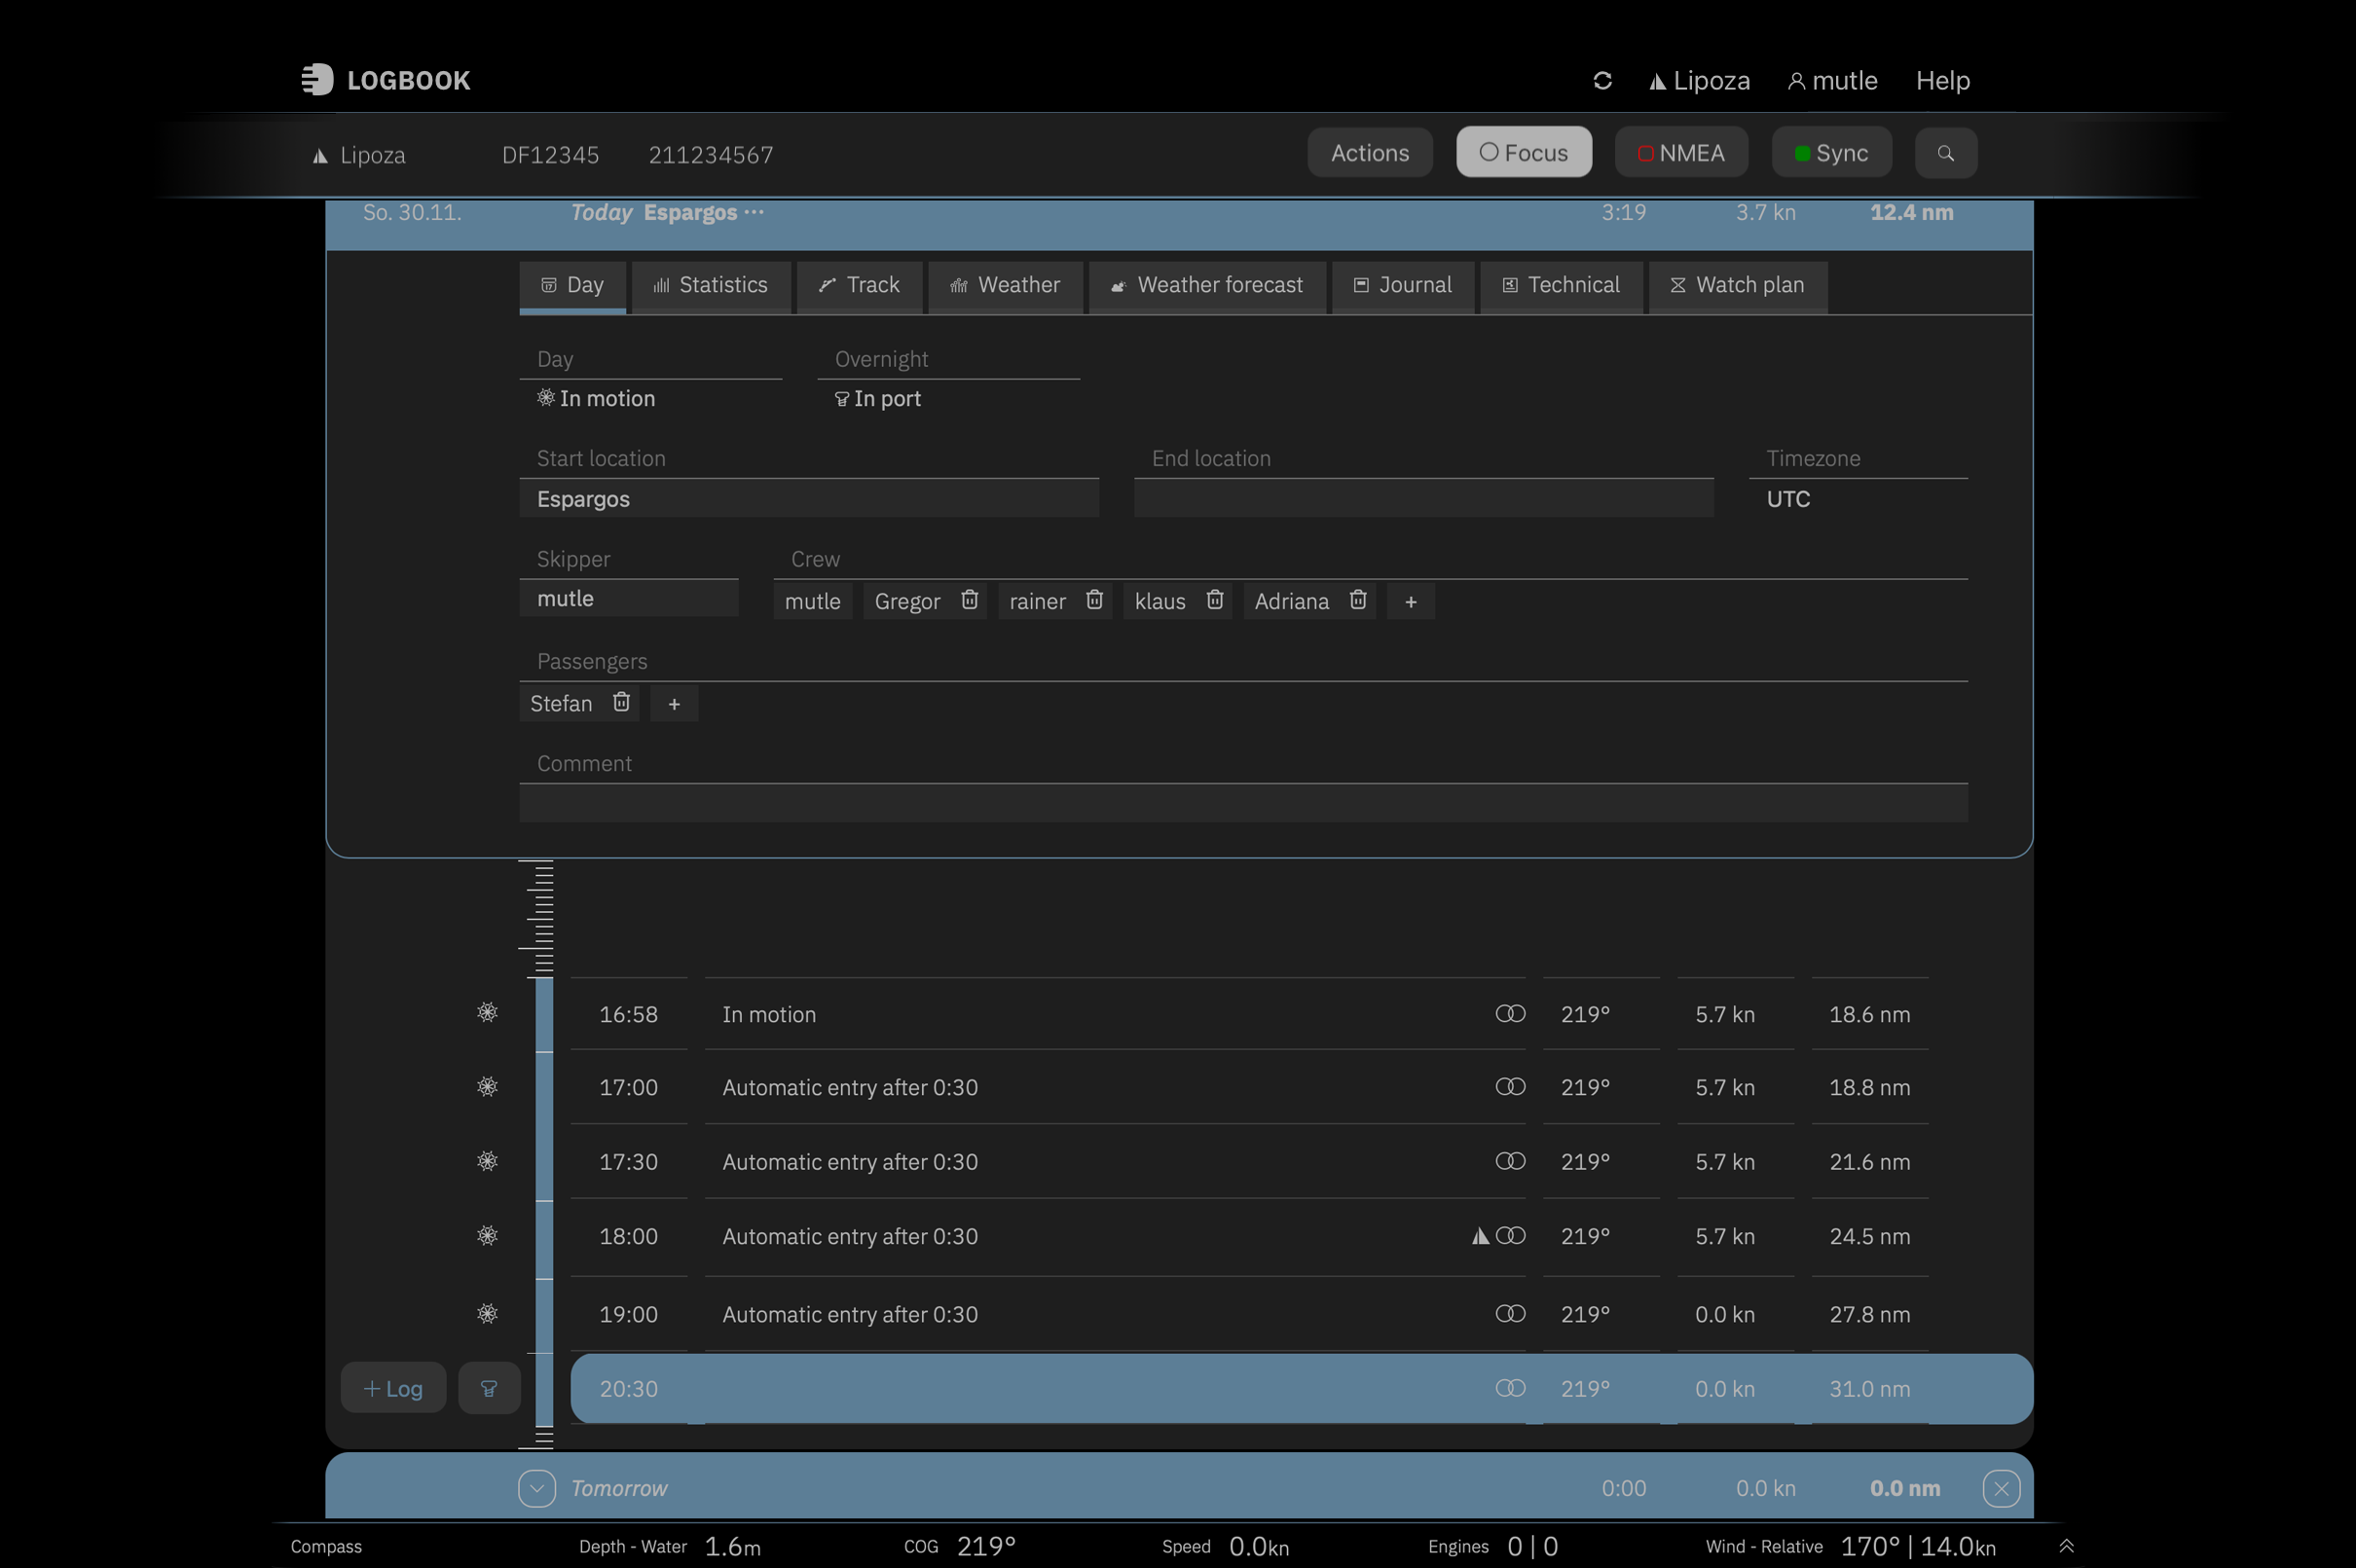Image resolution: width=2356 pixels, height=1568 pixels.
Task: Toggle the Sync status button
Action: (1831, 153)
